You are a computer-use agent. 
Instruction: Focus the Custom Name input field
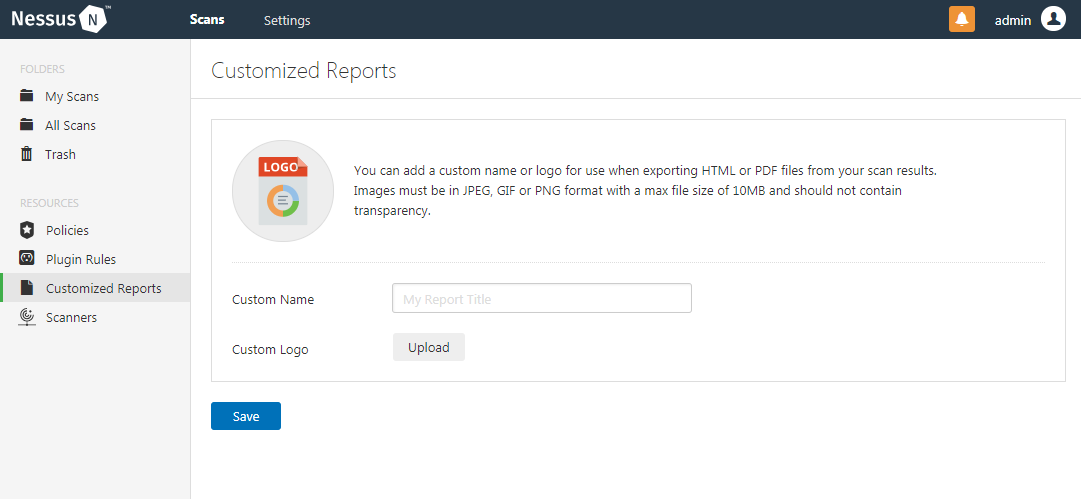pos(542,298)
